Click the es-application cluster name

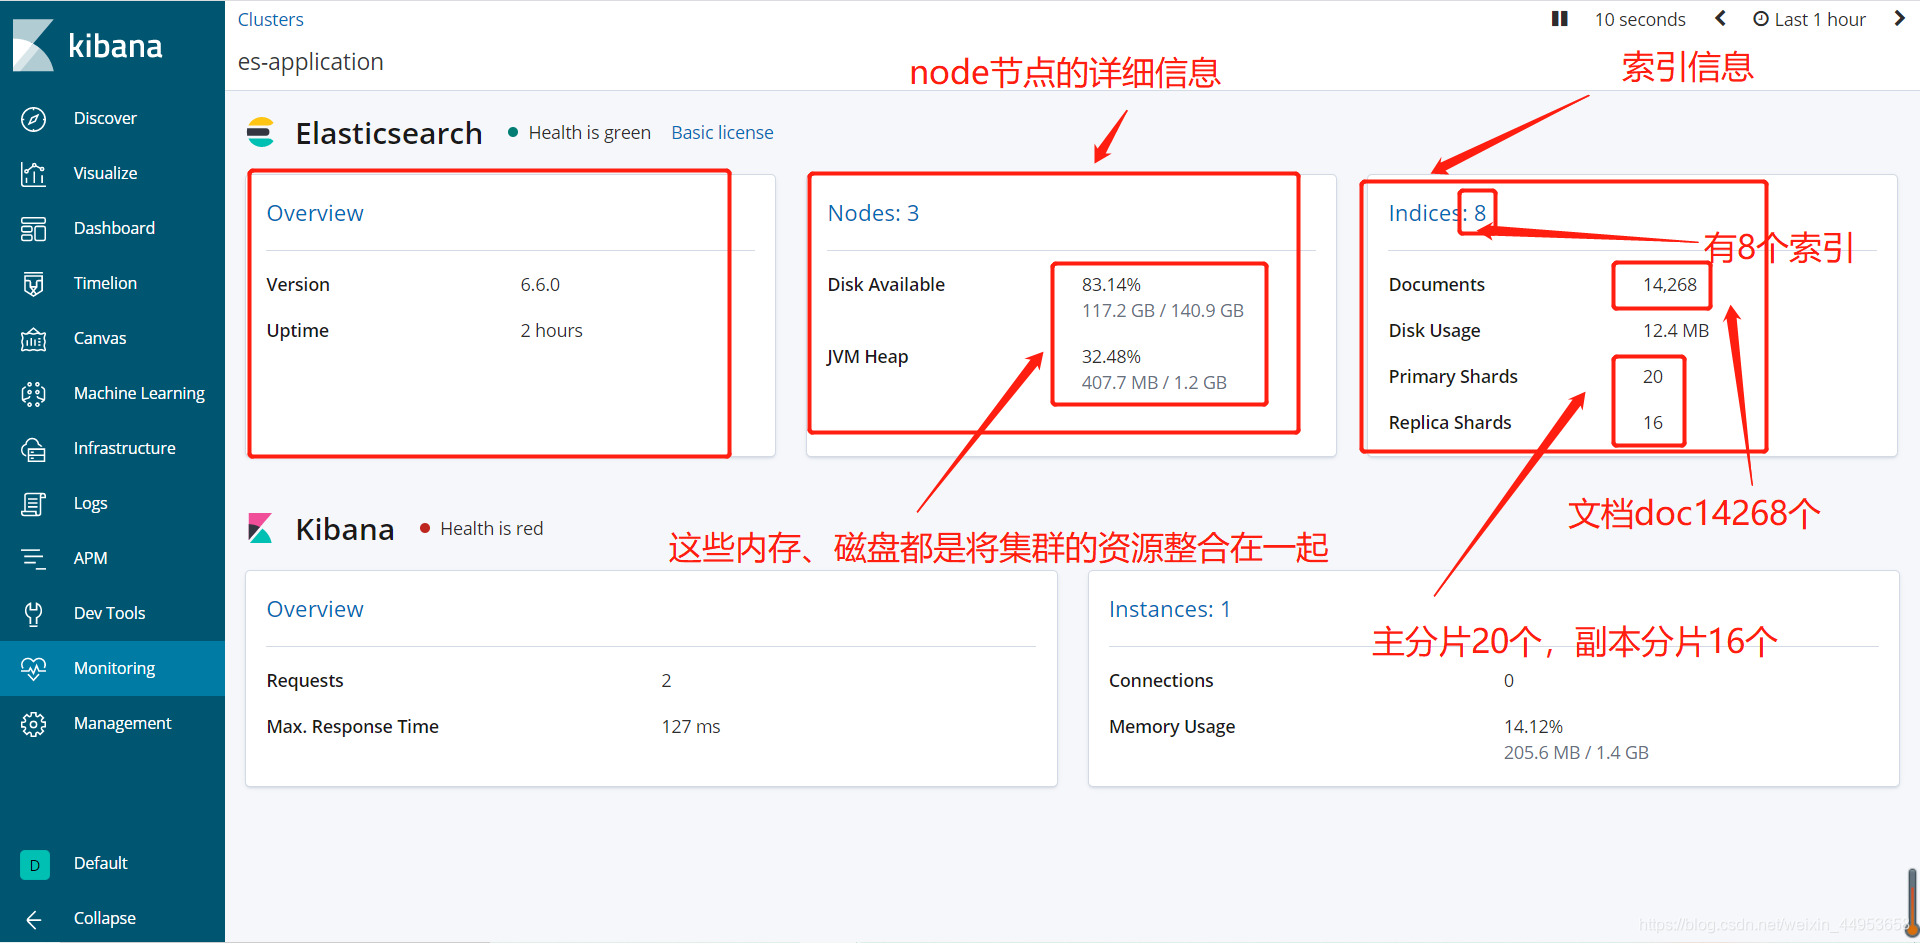[310, 62]
